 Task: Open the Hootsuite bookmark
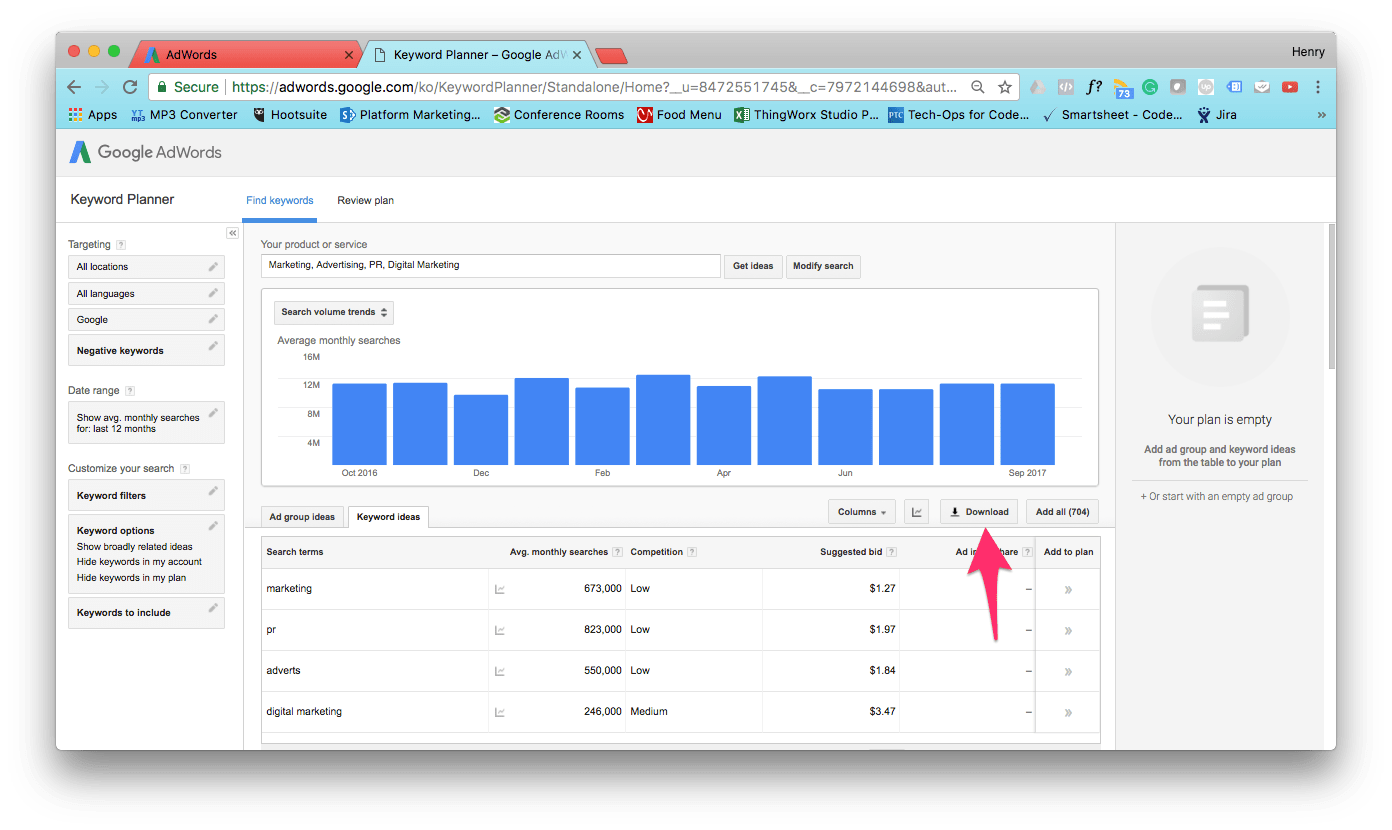click(x=290, y=115)
